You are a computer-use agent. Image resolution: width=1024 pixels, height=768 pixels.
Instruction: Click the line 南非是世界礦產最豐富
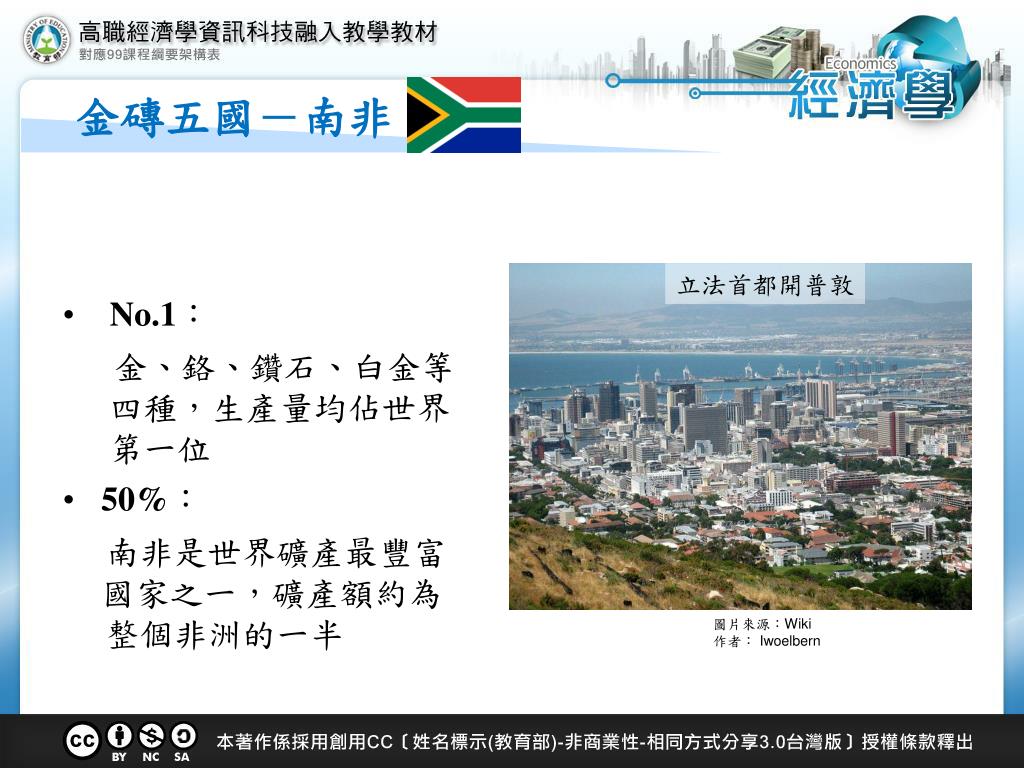276,554
